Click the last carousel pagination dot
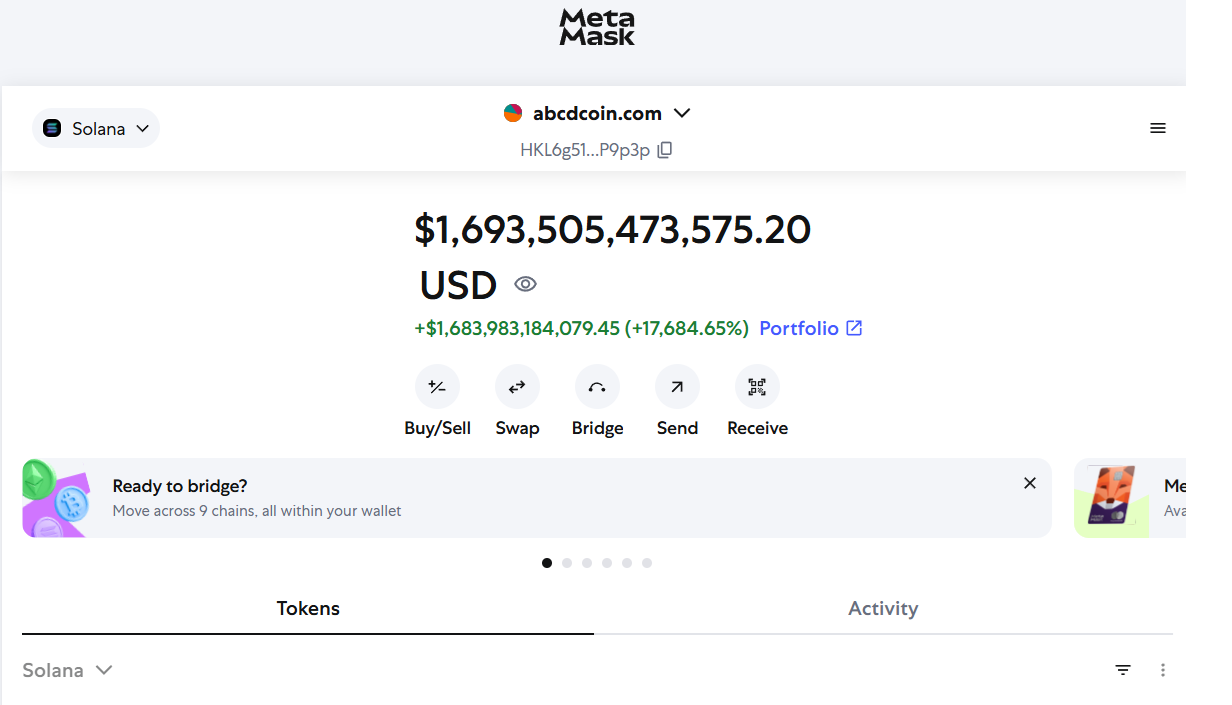 coord(647,563)
